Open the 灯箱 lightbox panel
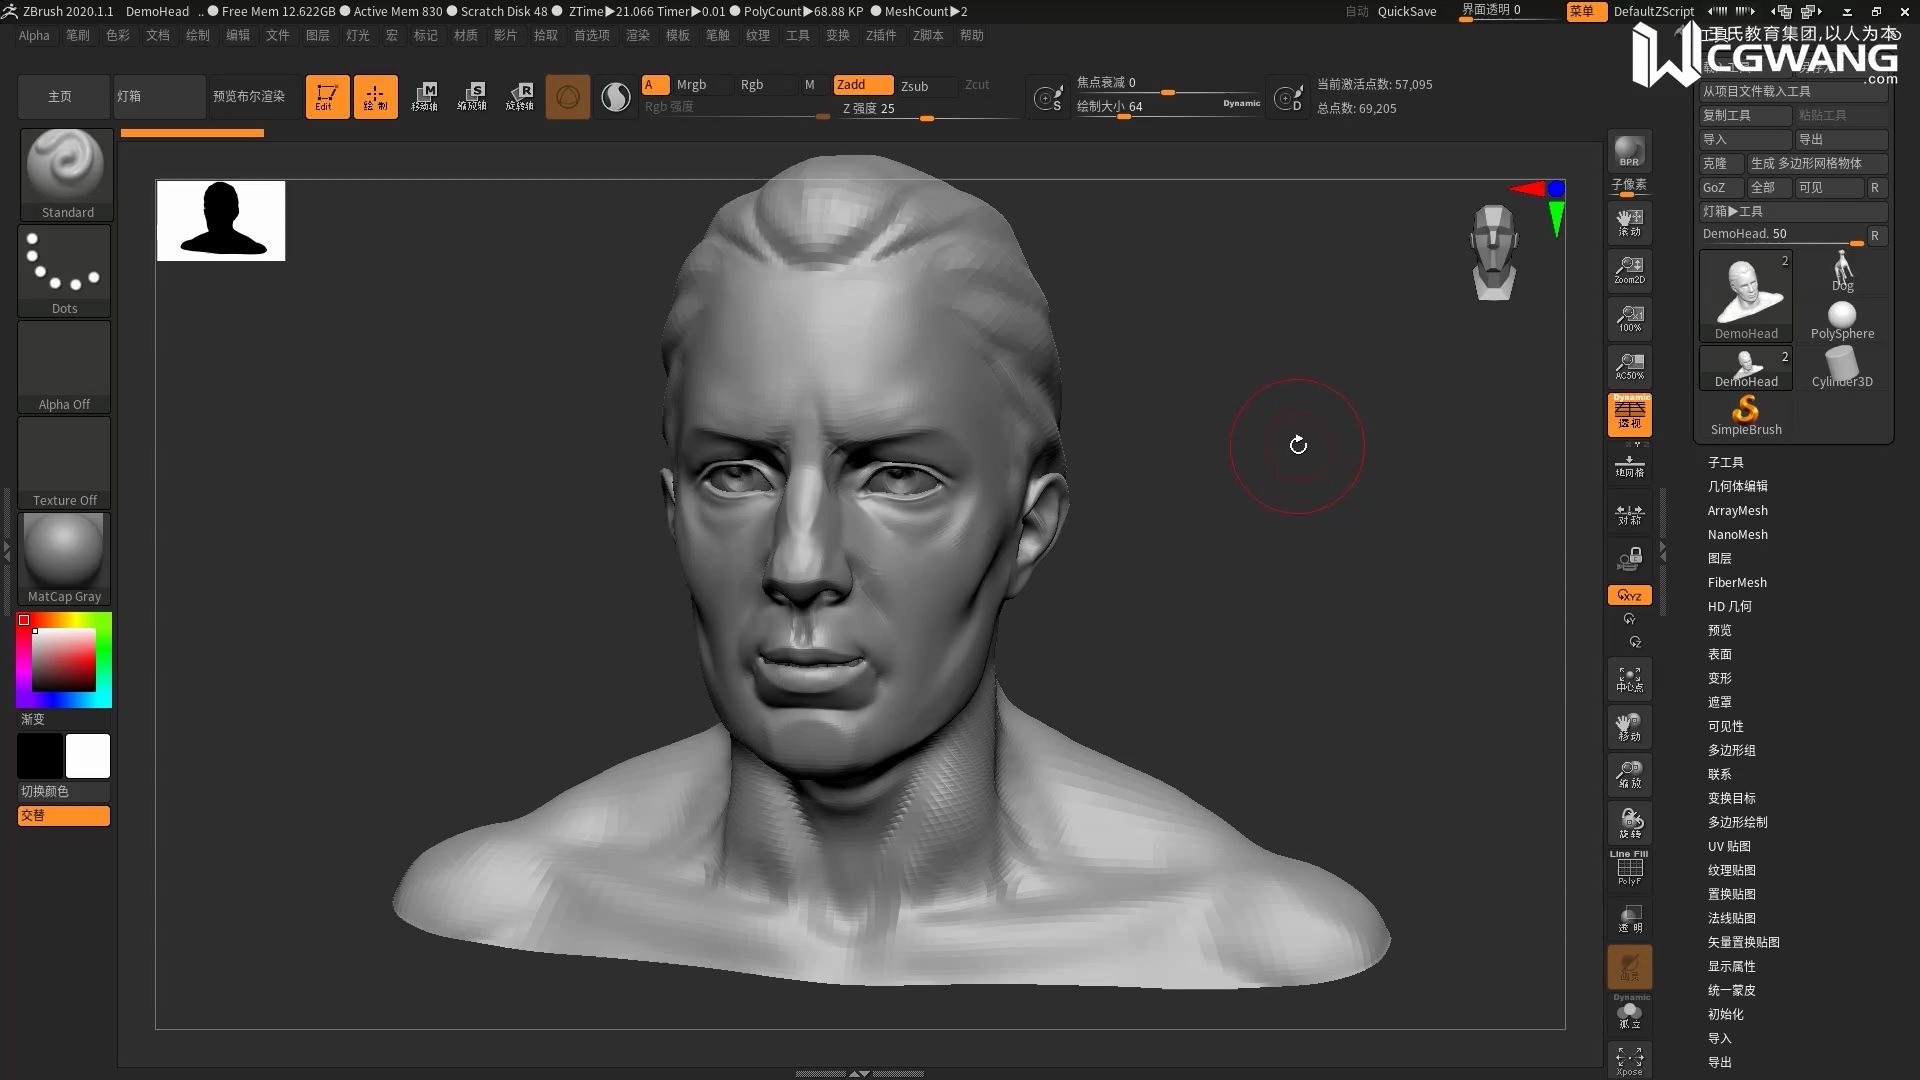The width and height of the screenshot is (1920, 1080). click(131, 94)
